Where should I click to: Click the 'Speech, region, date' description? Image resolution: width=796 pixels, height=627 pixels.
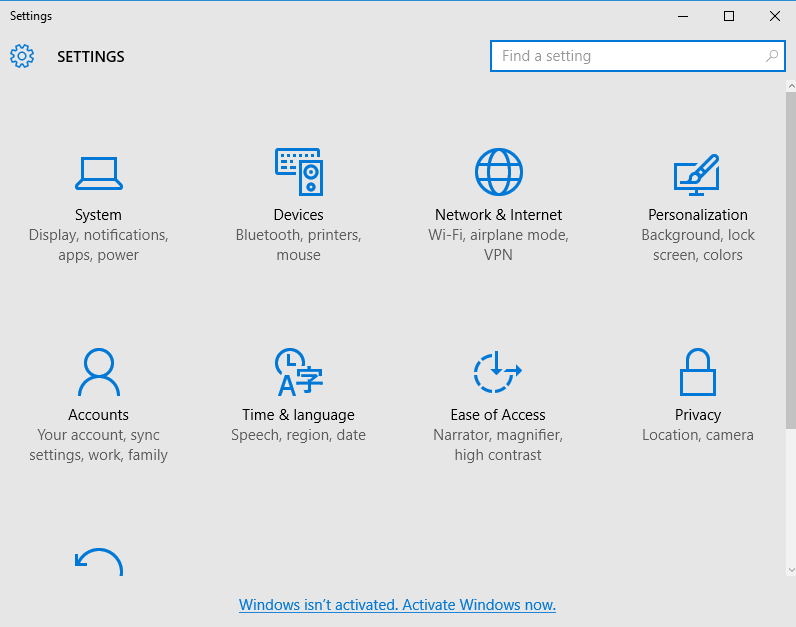298,435
